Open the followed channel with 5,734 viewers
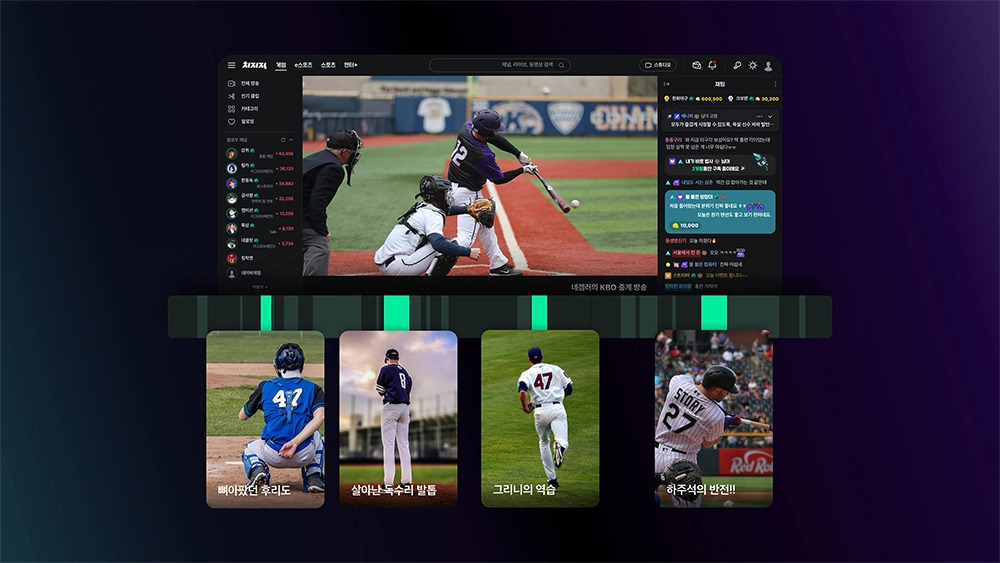The width and height of the screenshot is (1000, 563). point(260,244)
